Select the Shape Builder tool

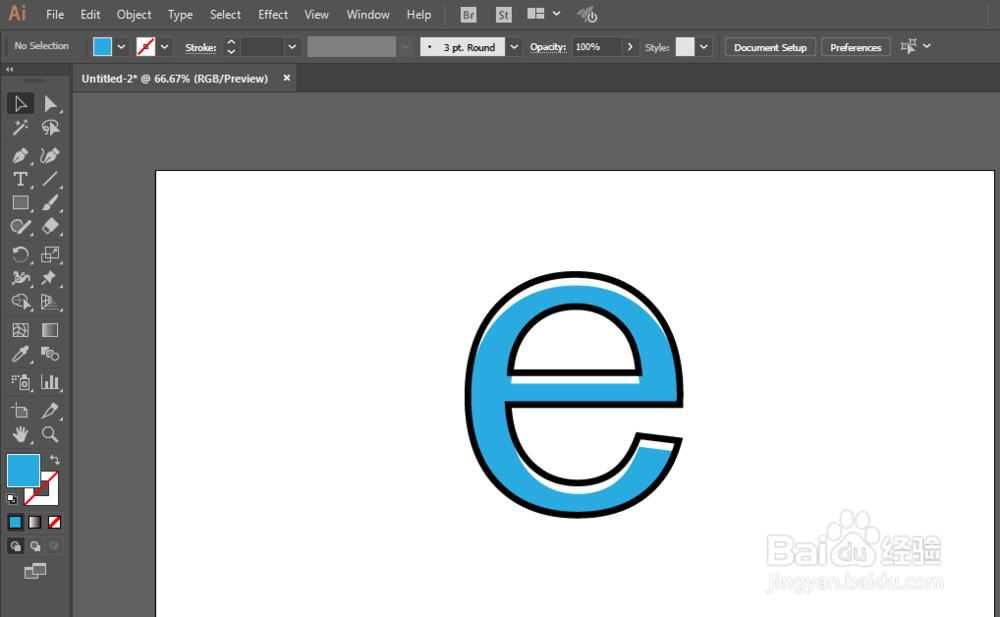click(x=20, y=302)
